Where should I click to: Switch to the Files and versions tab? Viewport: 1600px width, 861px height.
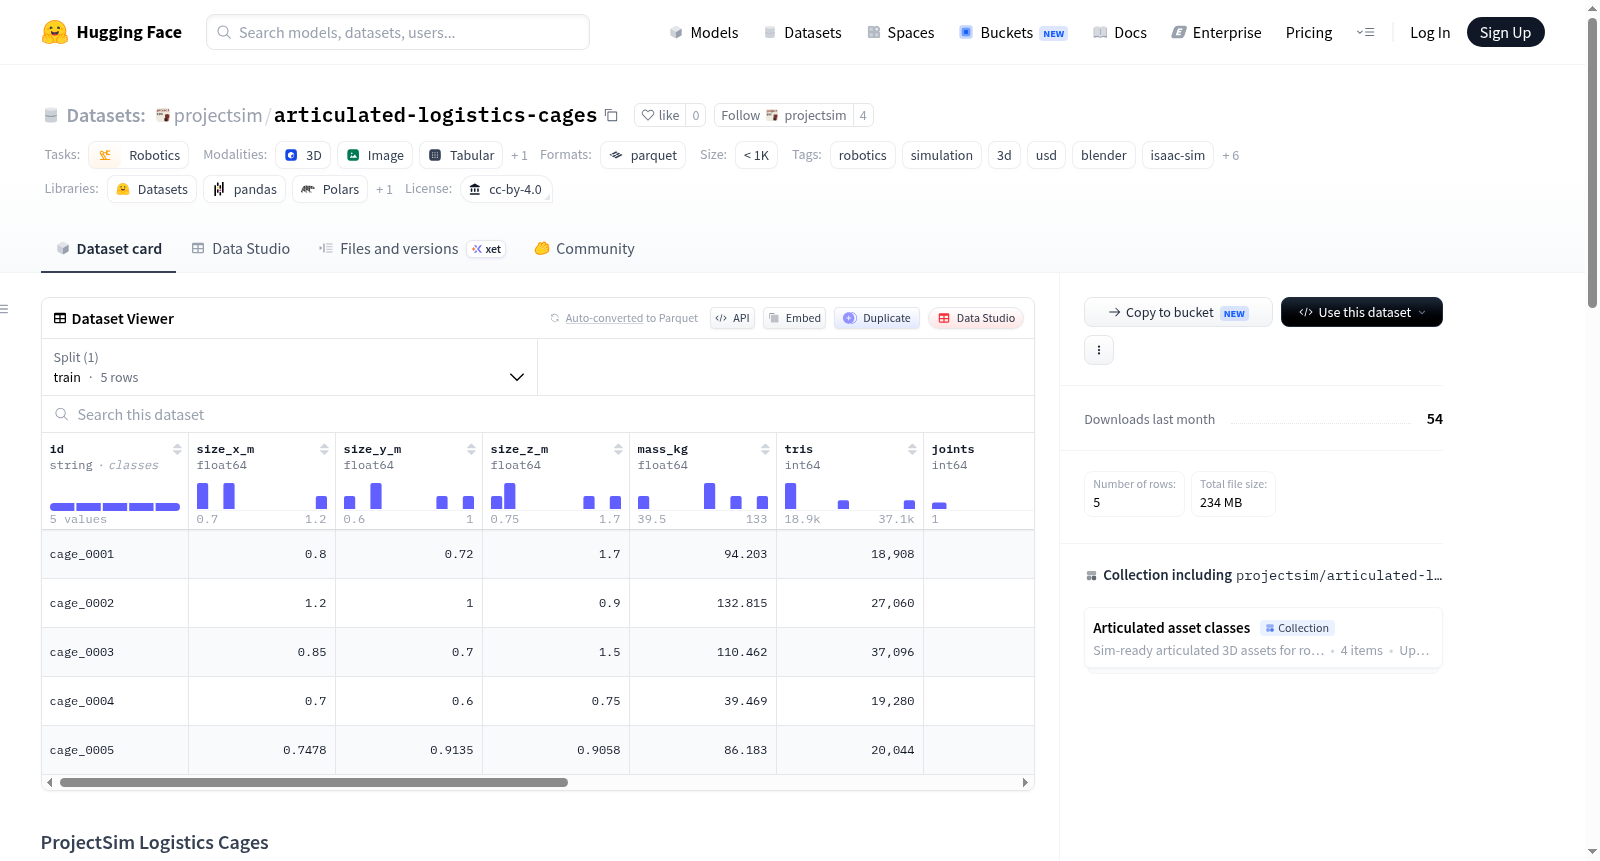tap(411, 249)
